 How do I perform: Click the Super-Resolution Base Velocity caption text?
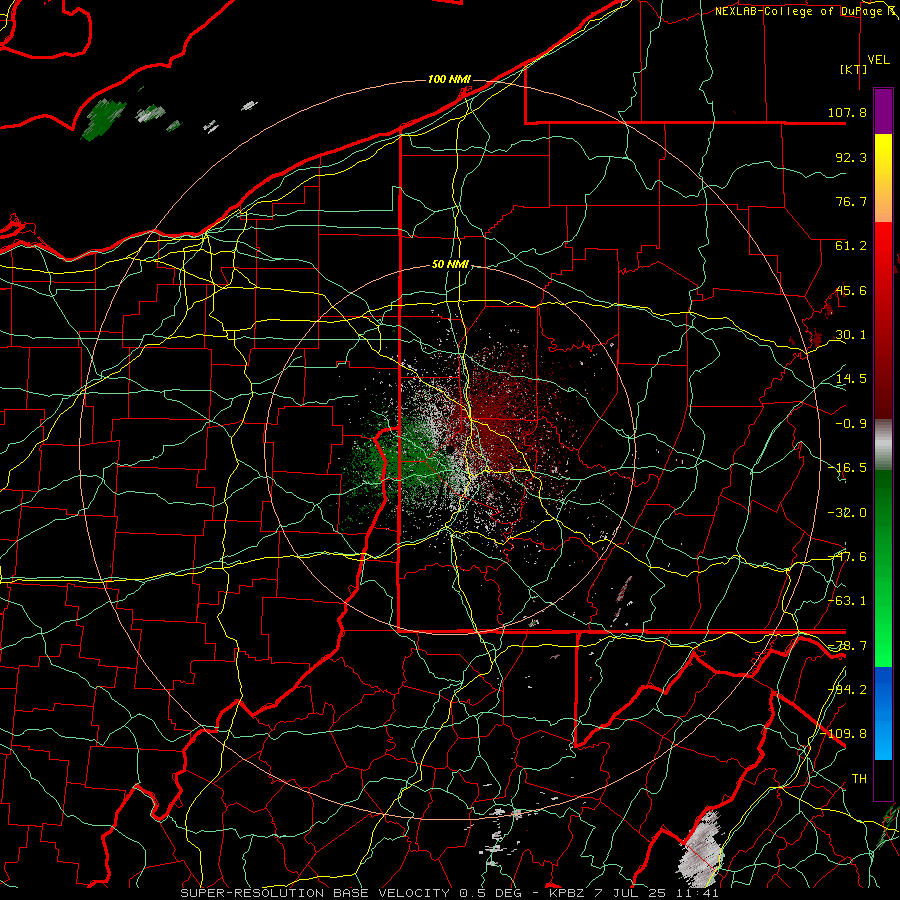pyautogui.click(x=449, y=893)
